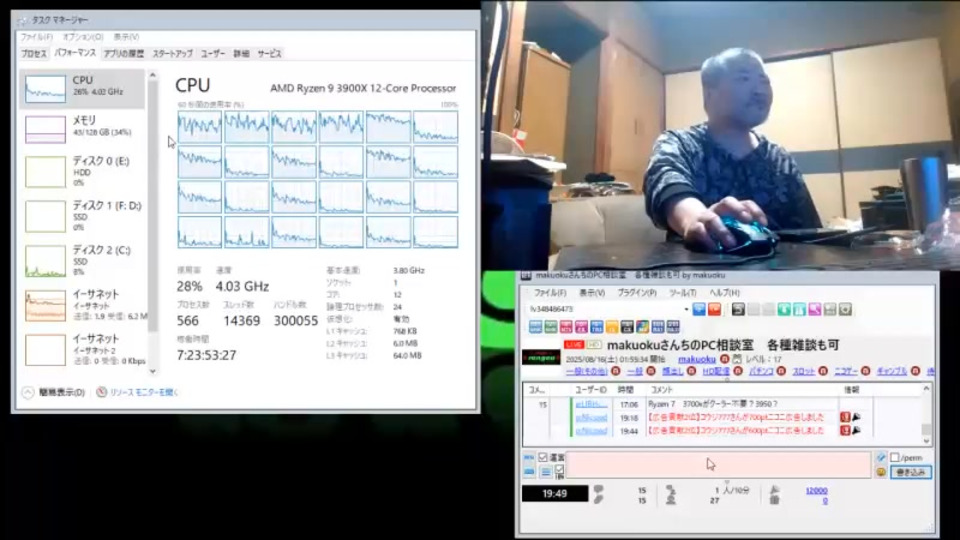The image size is (960, 540).
Task: Click the HD配信 tag link
Action: 716,371
